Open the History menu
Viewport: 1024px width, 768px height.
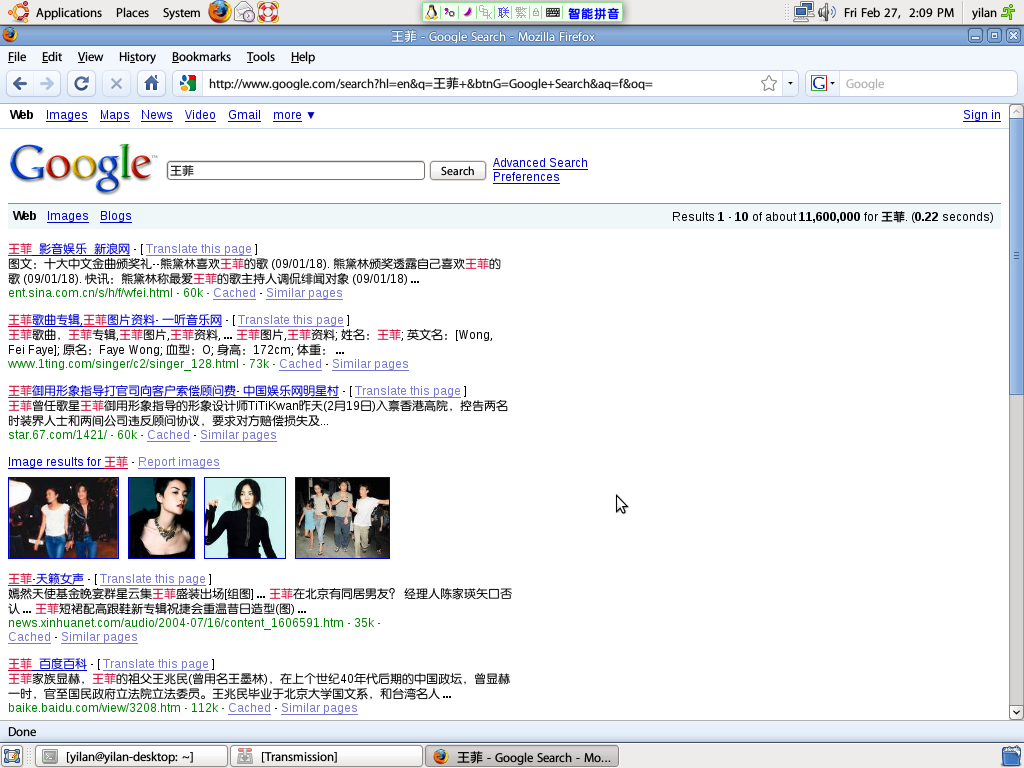pyautogui.click(x=137, y=57)
